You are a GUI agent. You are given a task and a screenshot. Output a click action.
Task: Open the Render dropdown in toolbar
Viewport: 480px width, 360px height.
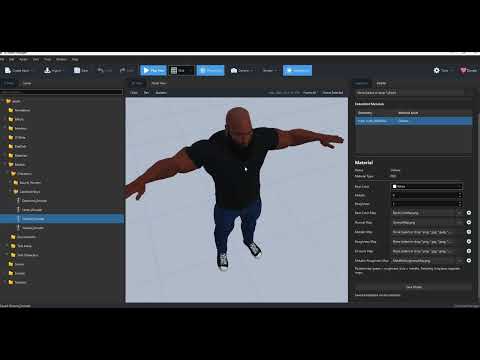coord(270,70)
